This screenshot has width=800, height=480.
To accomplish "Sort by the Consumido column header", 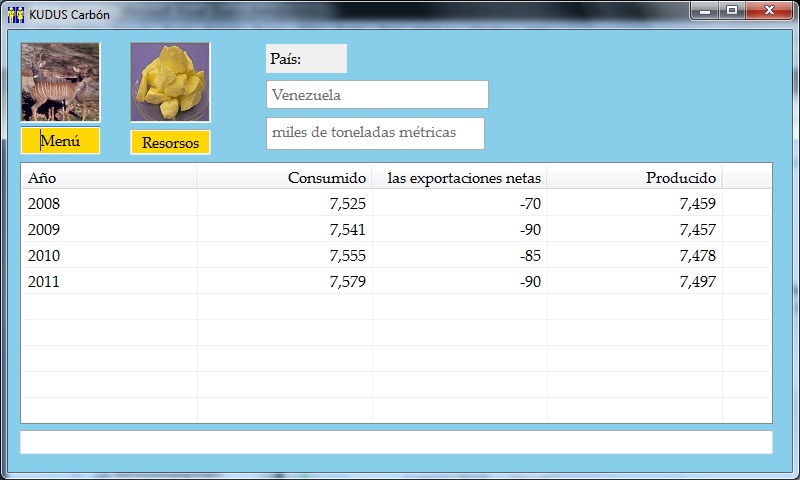I will point(284,178).
